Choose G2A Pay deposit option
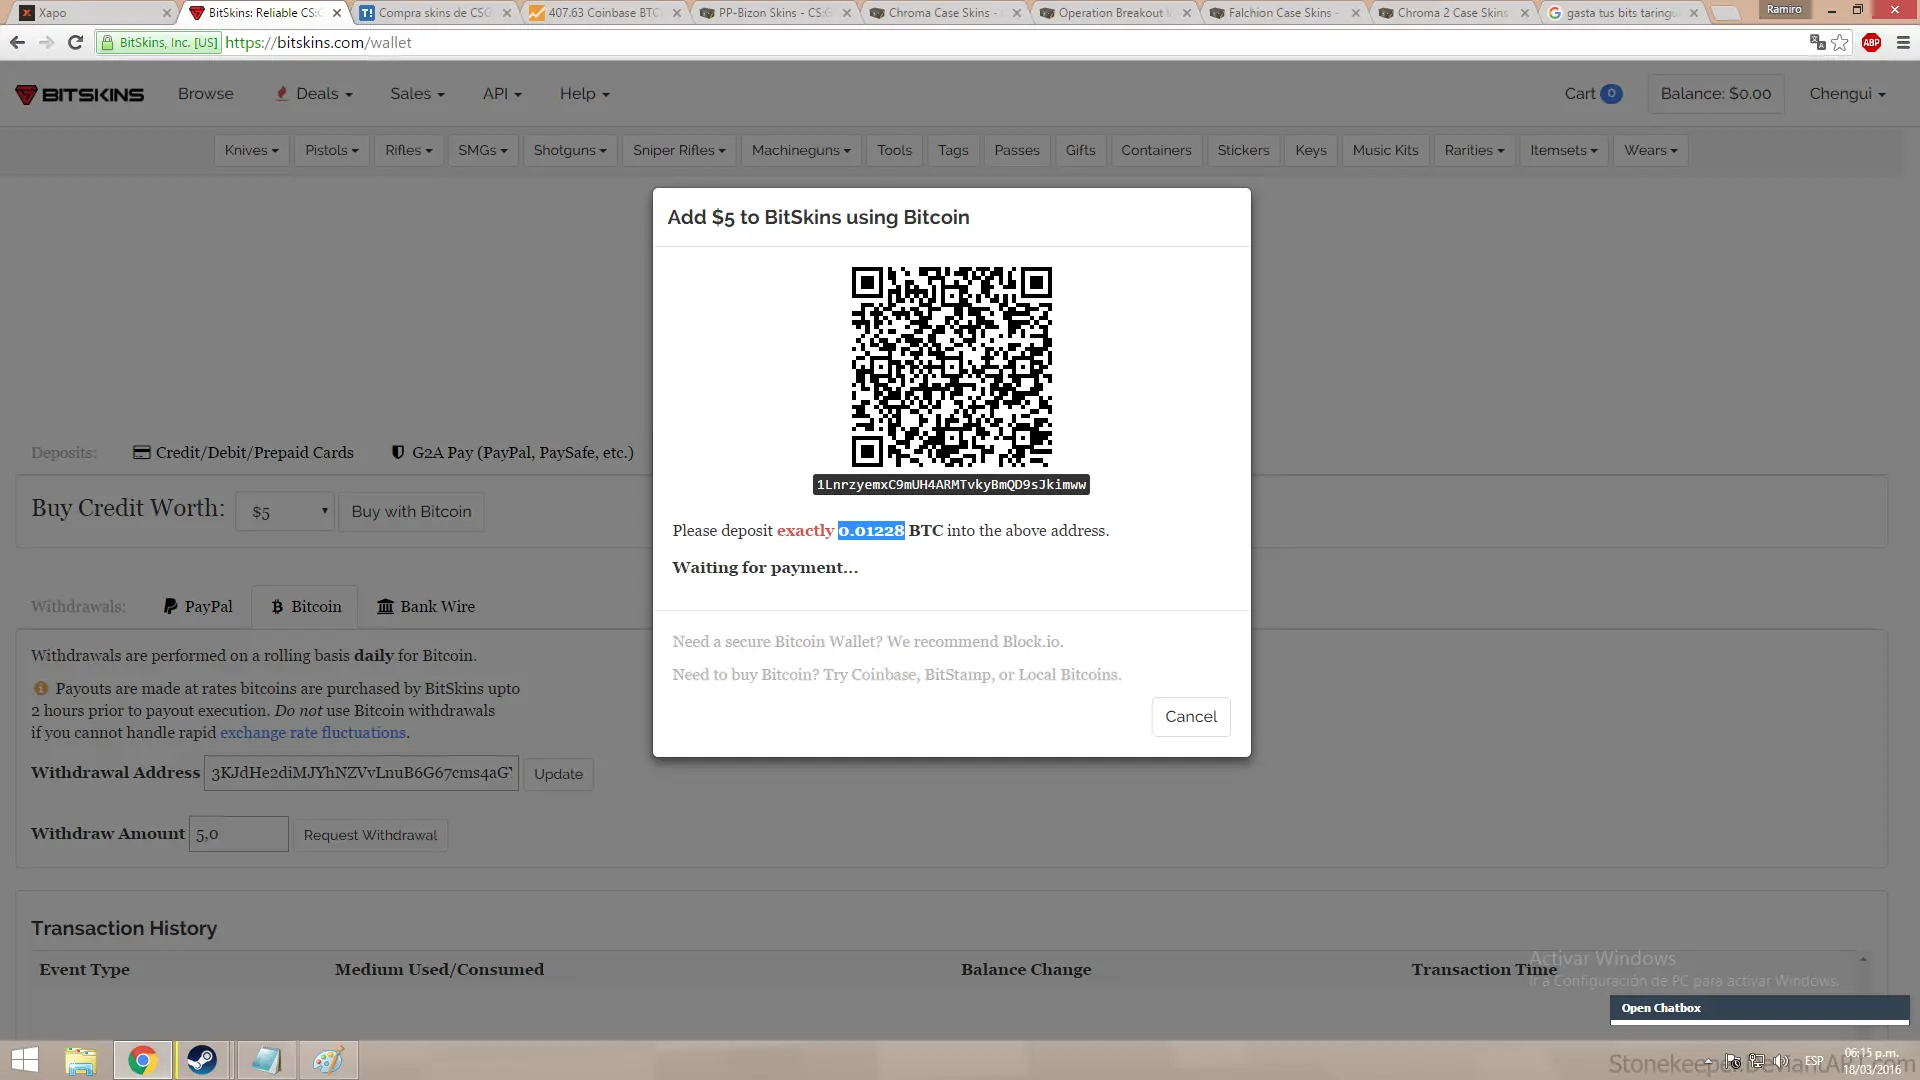The height and width of the screenshot is (1080, 1920). pos(512,453)
